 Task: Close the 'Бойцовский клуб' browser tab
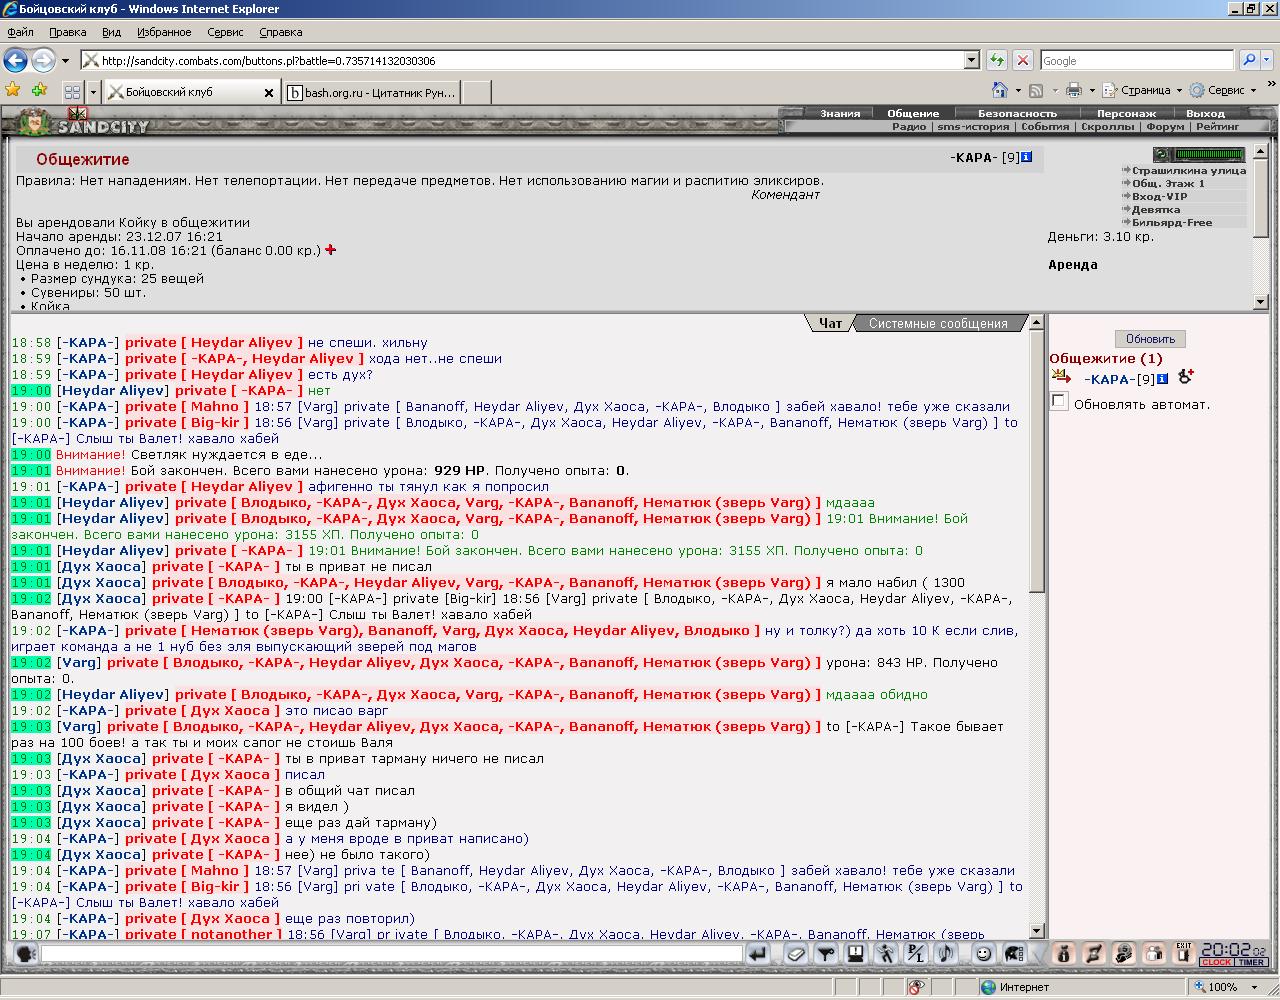coord(268,92)
